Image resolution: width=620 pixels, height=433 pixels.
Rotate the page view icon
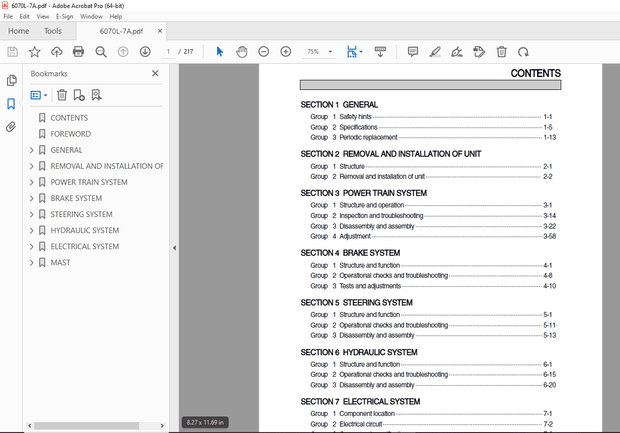coord(523,52)
